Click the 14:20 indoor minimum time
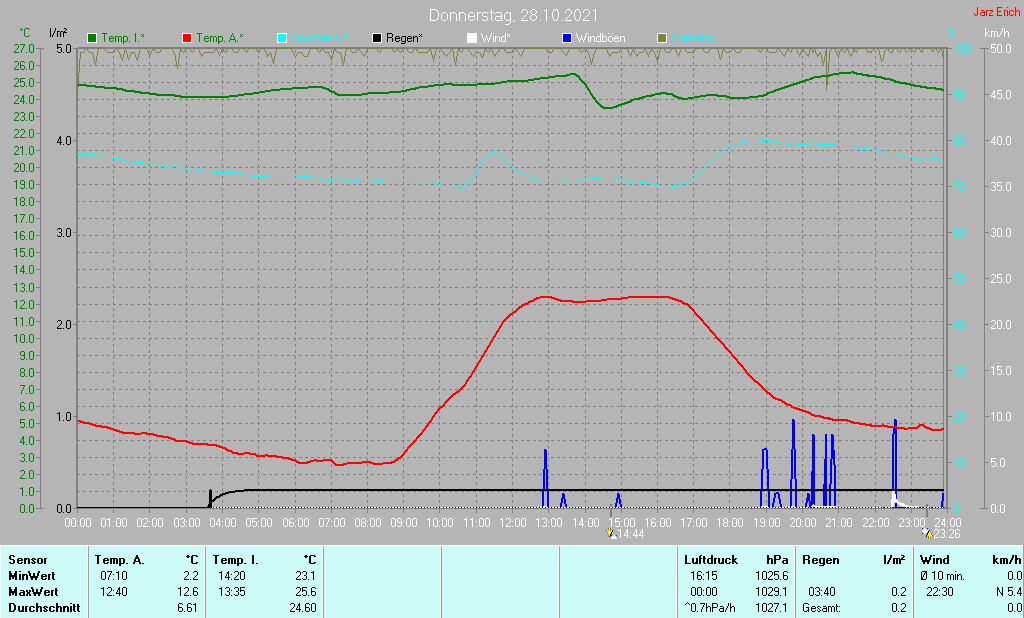 [x=232, y=576]
